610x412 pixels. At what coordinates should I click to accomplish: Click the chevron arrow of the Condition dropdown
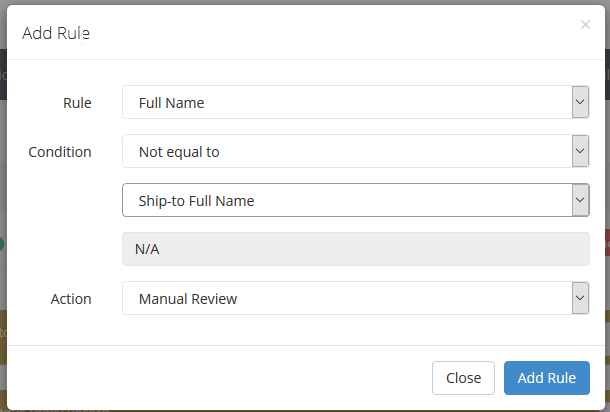pos(580,151)
